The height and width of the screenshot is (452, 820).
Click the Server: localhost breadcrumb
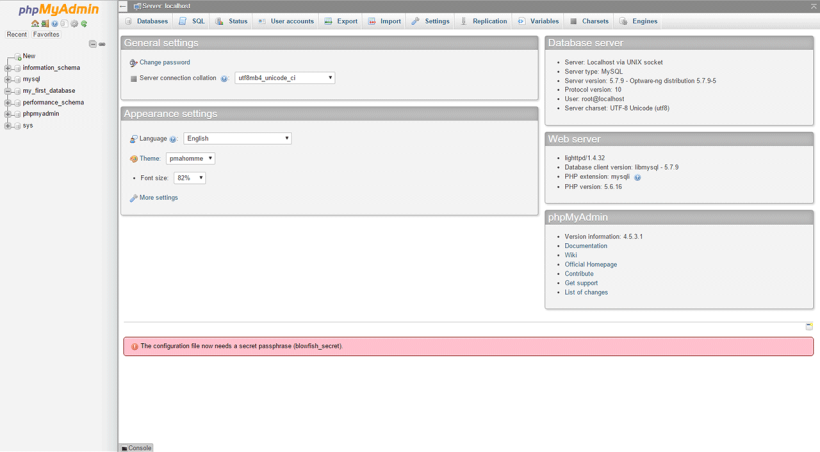(x=166, y=6)
